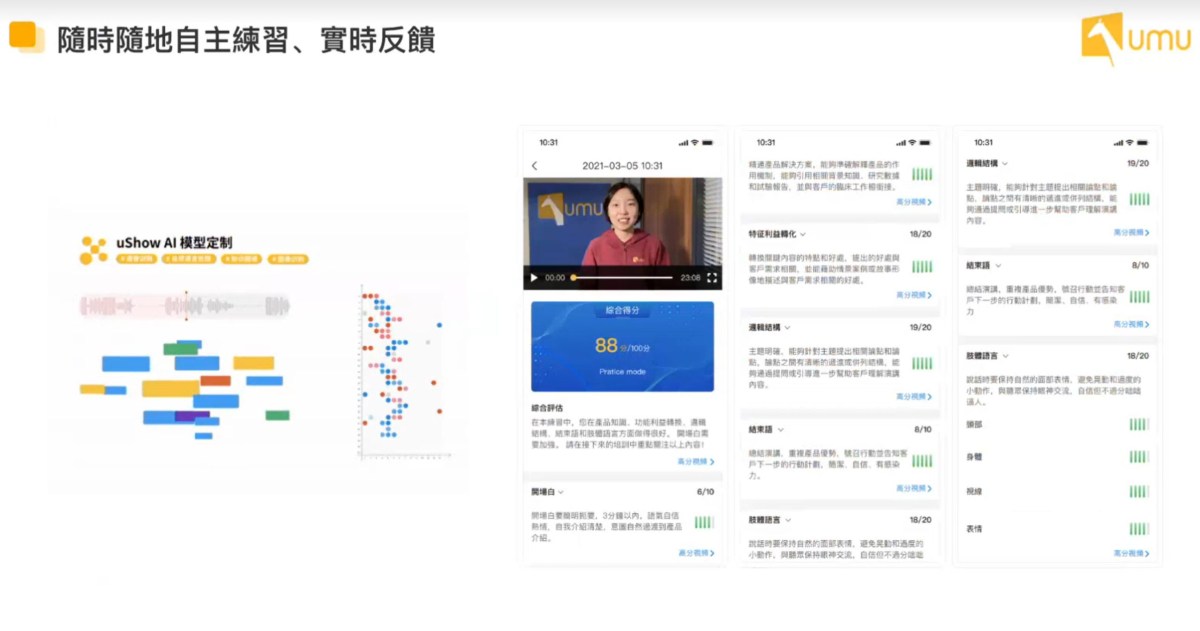1200x631 pixels.
Task: Open the video in fullscreen
Action: [712, 277]
